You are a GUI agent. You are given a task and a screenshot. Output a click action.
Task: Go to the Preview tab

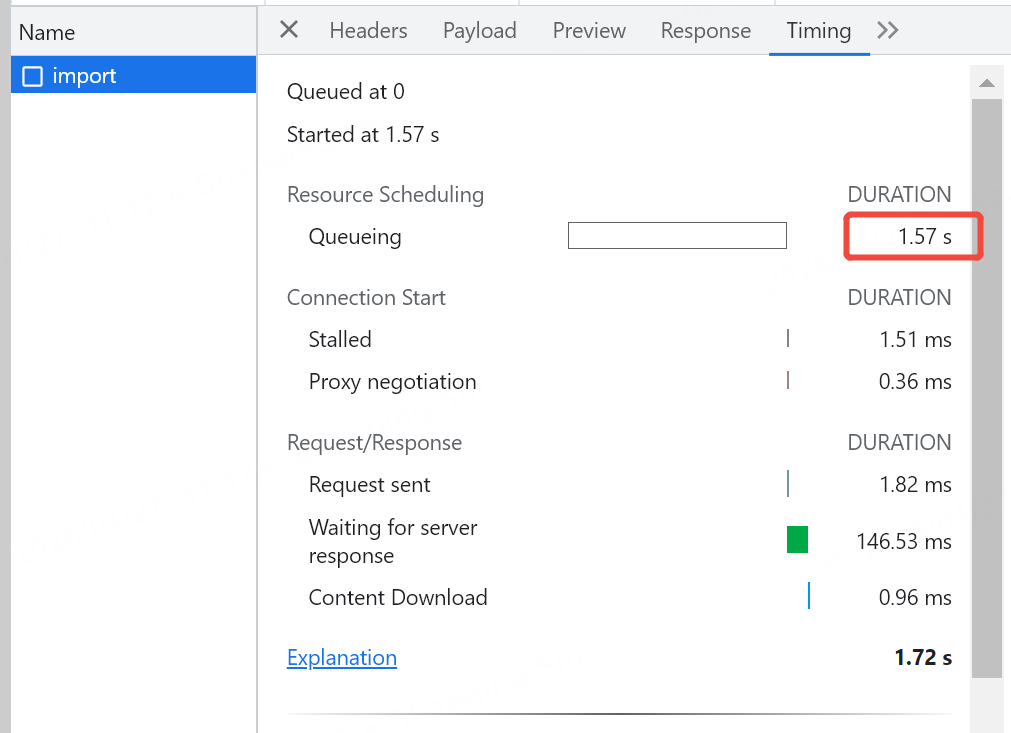tap(589, 31)
